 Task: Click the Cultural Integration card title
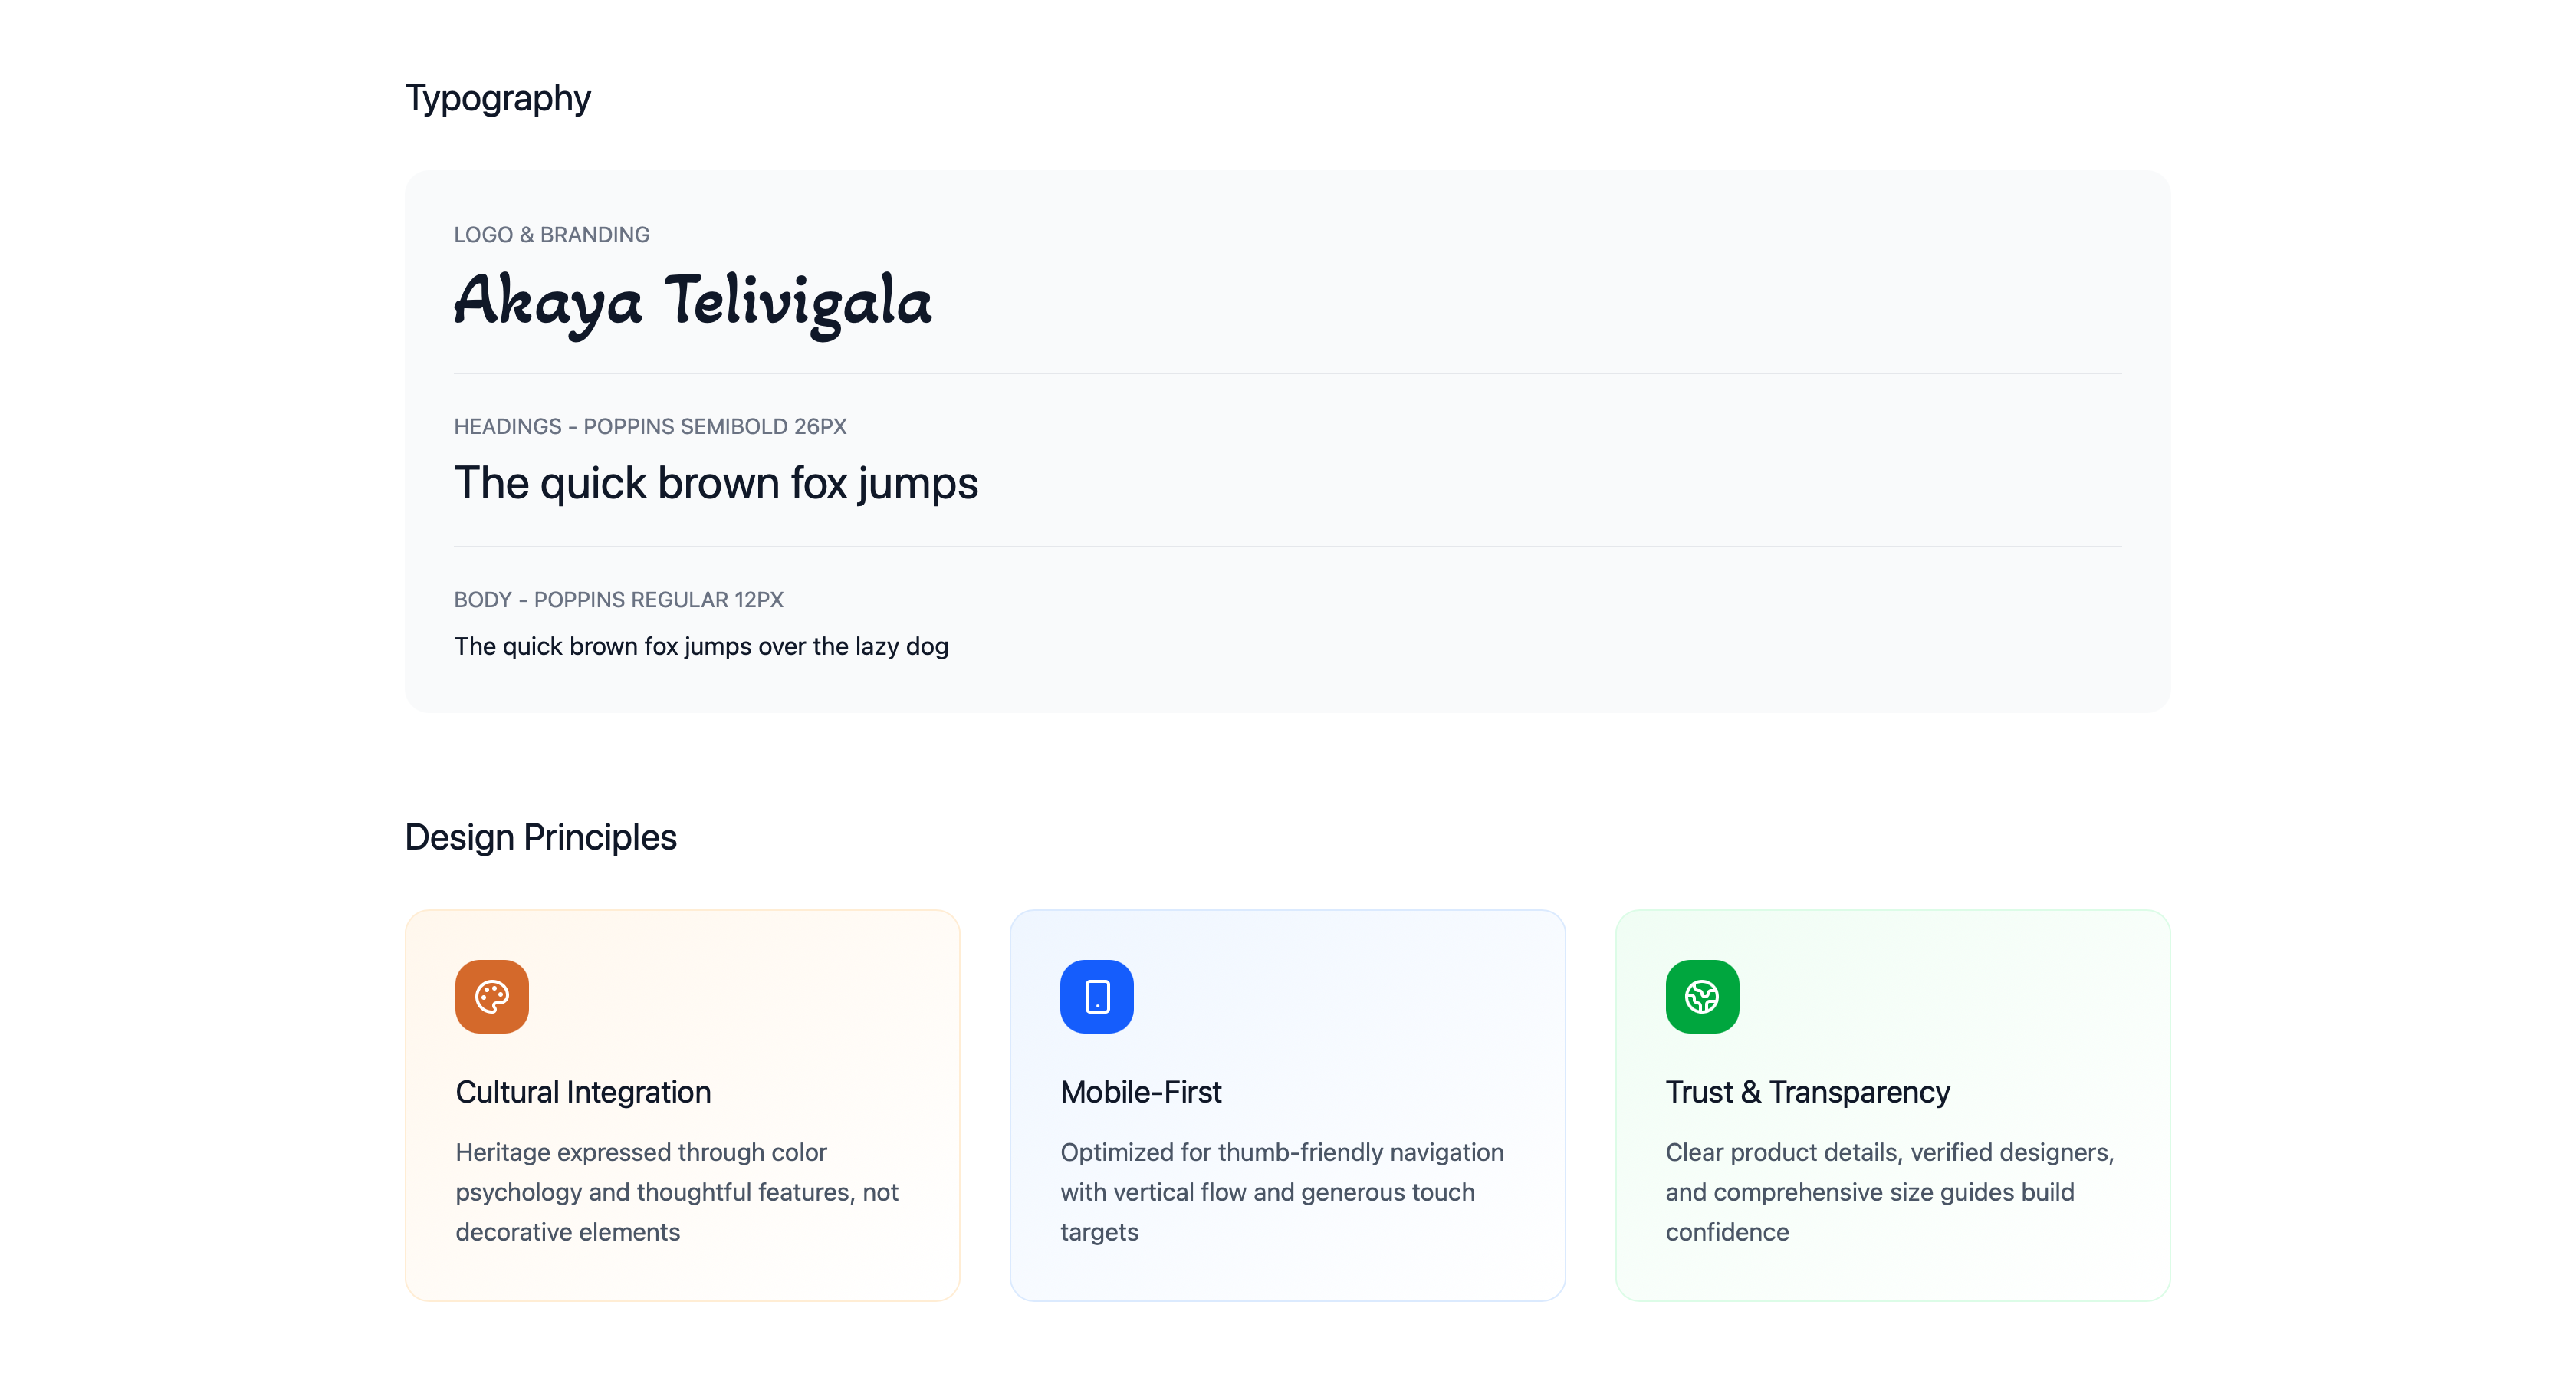(x=582, y=1092)
